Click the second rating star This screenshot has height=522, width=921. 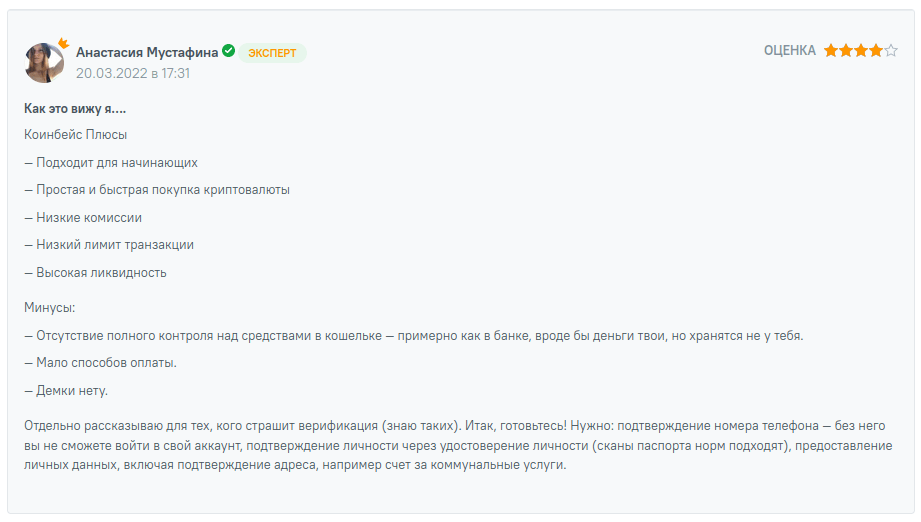pyautogui.click(x=845, y=51)
